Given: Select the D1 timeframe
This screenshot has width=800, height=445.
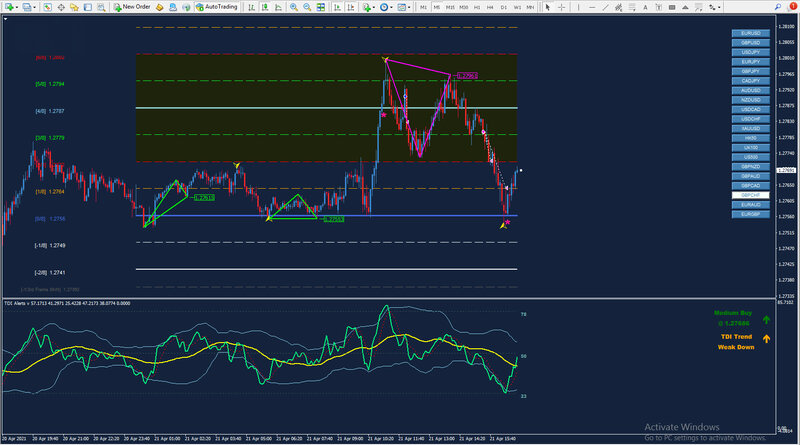Looking at the screenshot, I should pyautogui.click(x=503, y=7).
